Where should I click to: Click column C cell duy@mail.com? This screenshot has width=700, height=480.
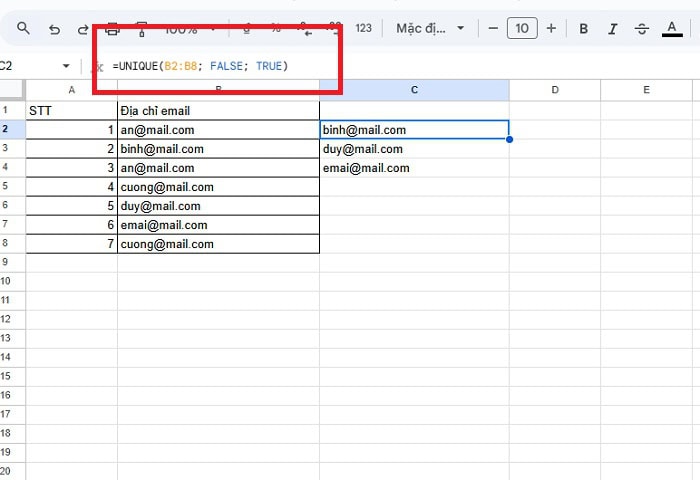click(x=414, y=149)
